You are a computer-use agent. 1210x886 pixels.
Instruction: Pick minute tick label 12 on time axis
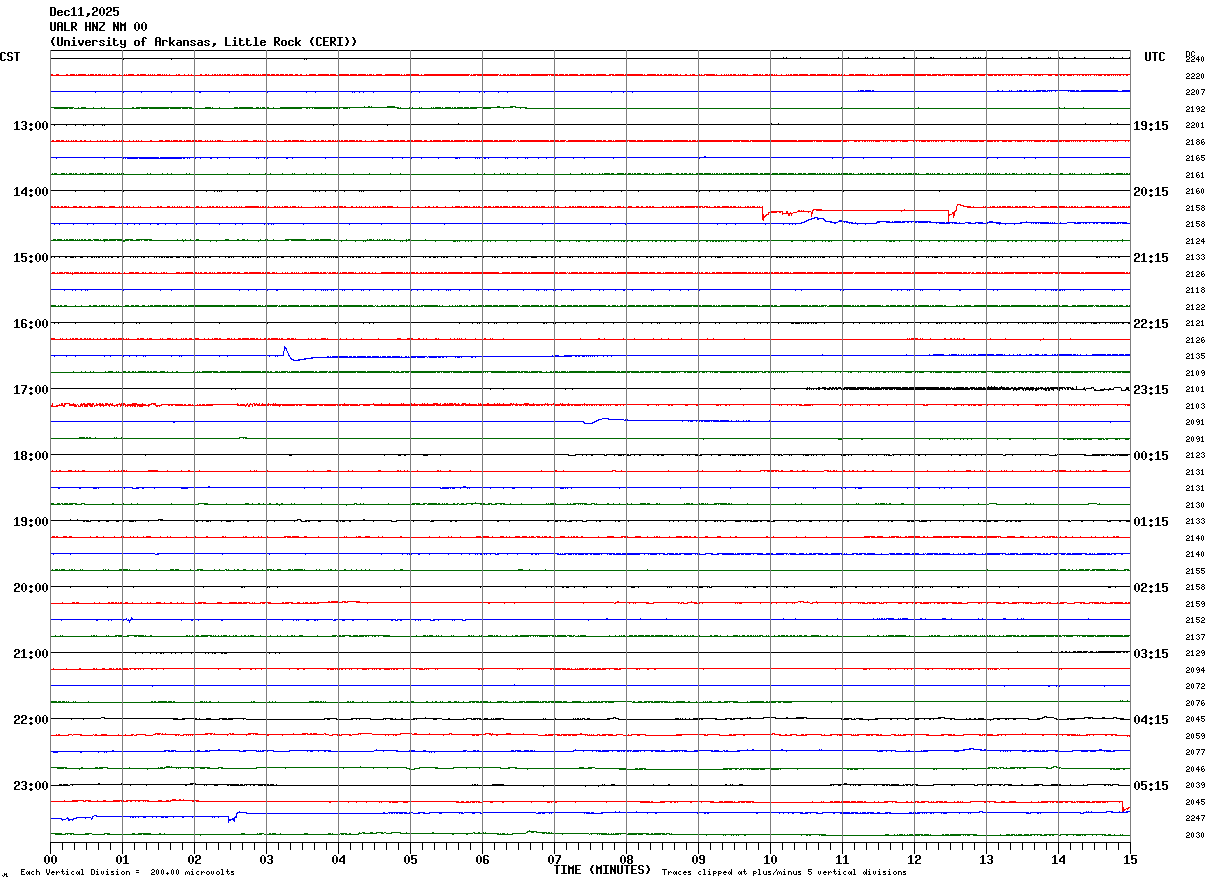click(914, 858)
